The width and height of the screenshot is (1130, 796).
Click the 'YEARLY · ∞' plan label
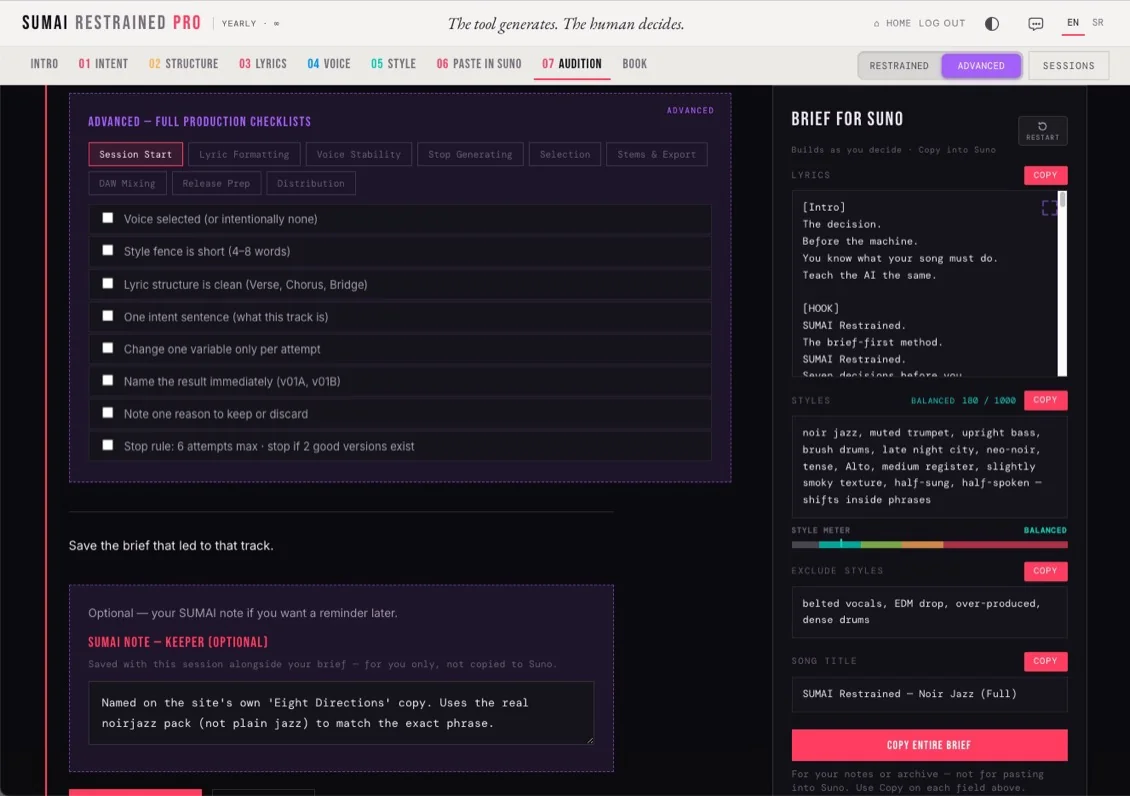pyautogui.click(x=250, y=24)
